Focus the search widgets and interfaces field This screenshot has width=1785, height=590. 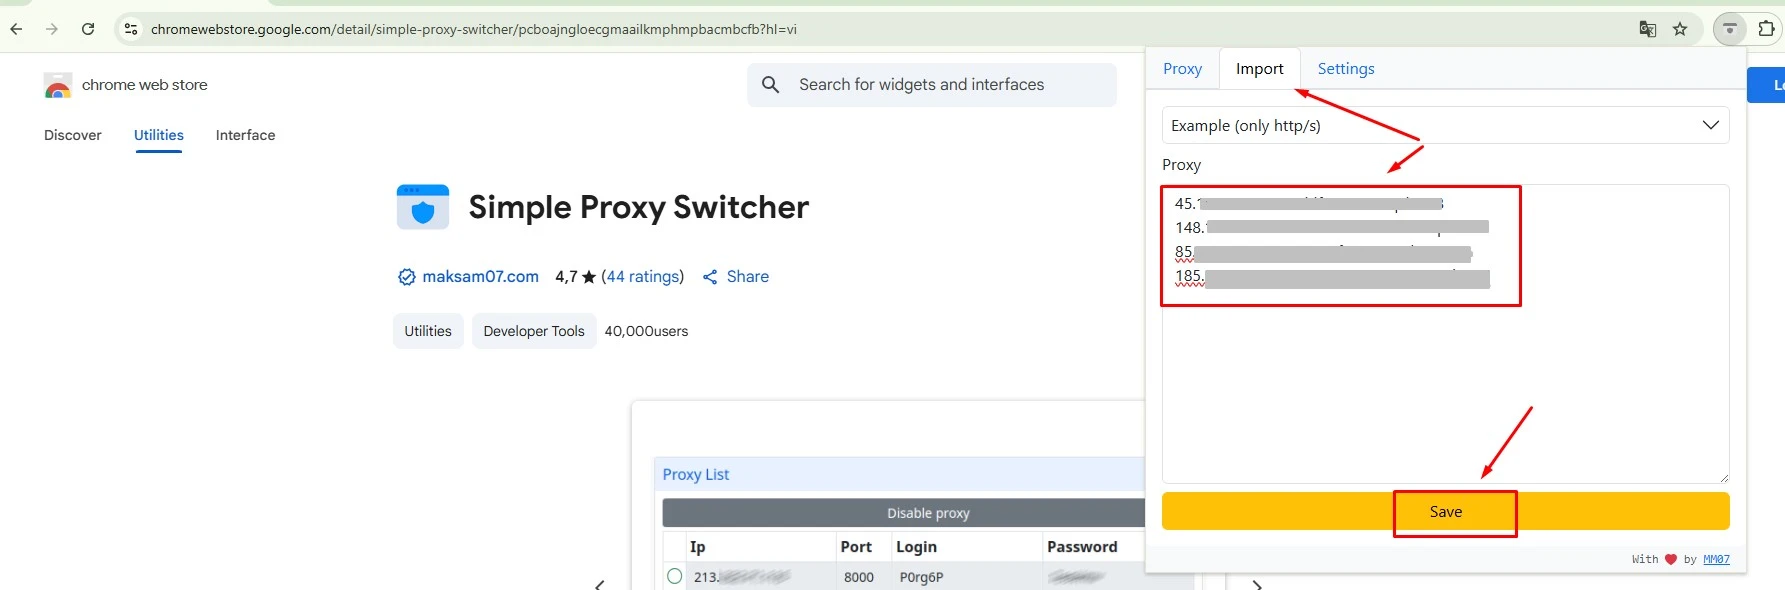click(x=931, y=85)
